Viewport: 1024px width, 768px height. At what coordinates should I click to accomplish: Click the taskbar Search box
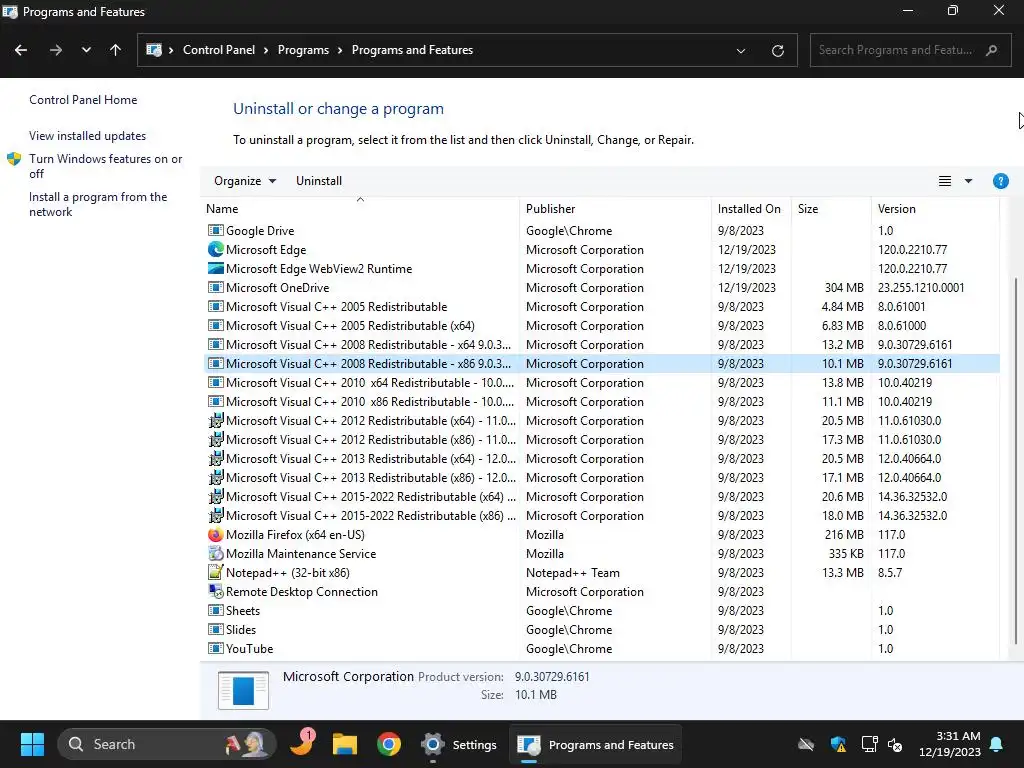[167, 744]
